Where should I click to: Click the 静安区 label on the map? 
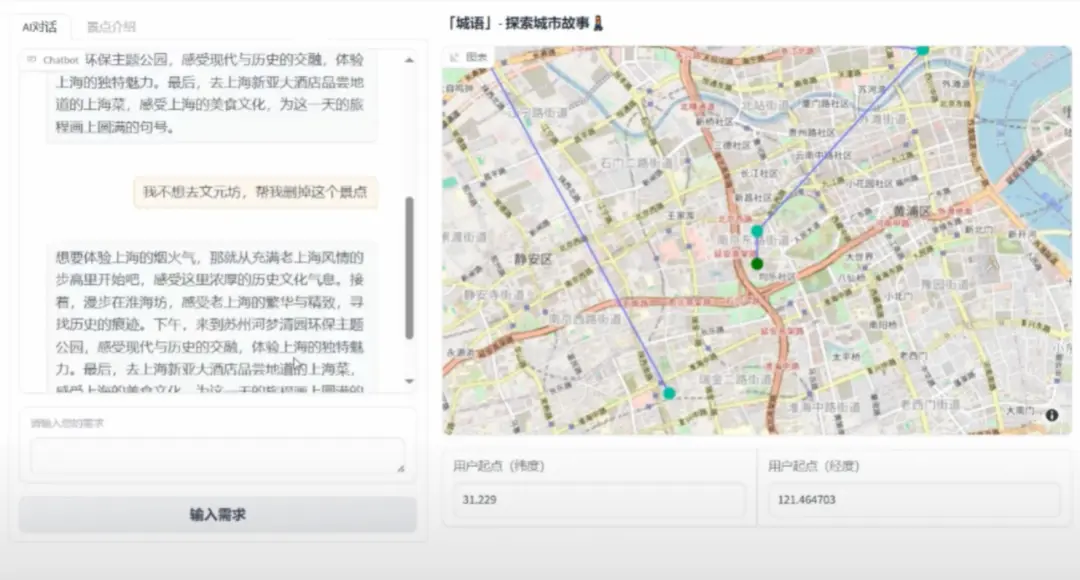pyautogui.click(x=533, y=260)
